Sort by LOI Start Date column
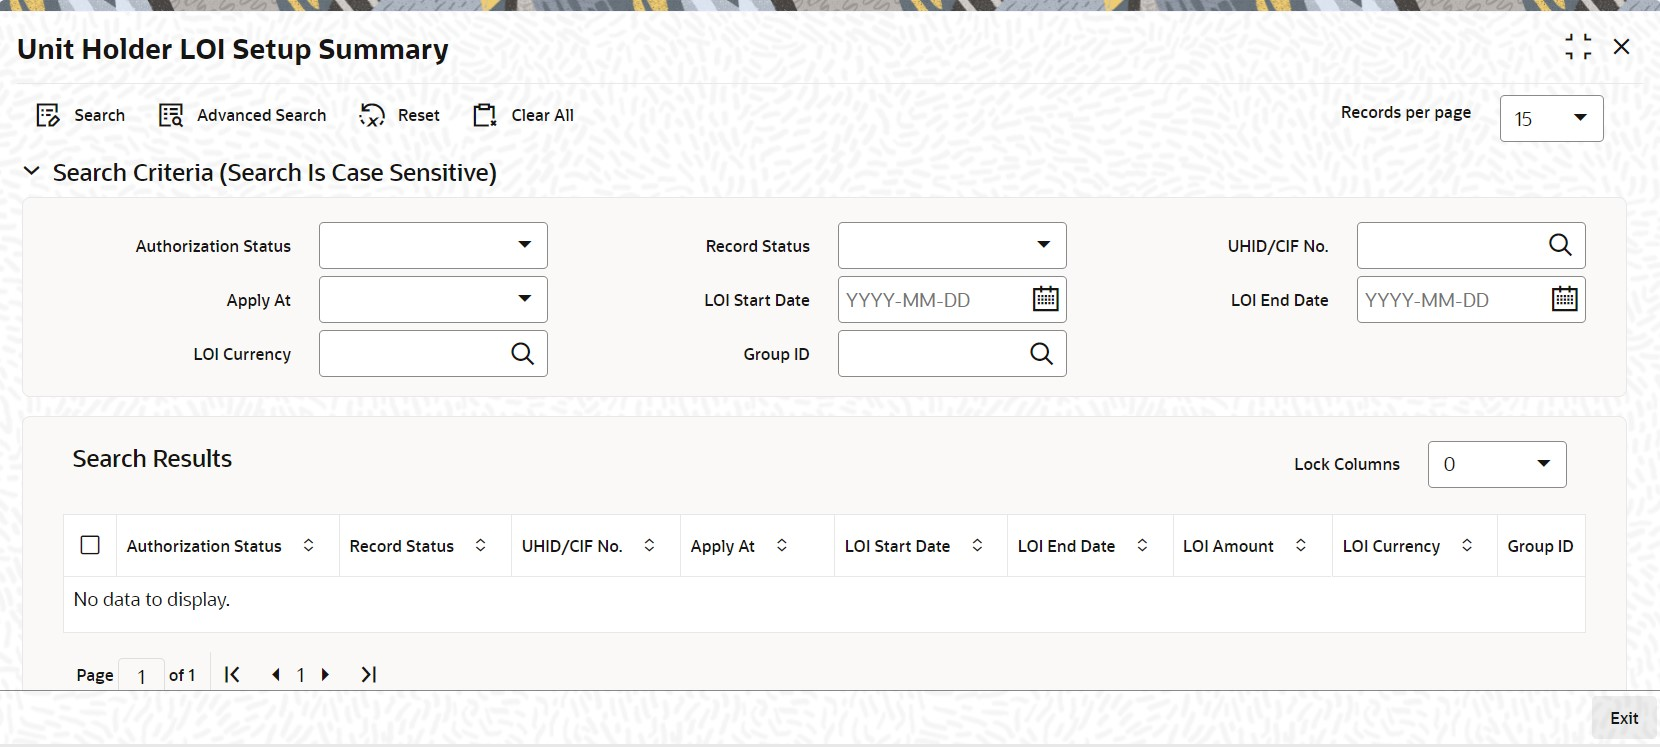Viewport: 1660px width, 747px height. click(x=977, y=545)
